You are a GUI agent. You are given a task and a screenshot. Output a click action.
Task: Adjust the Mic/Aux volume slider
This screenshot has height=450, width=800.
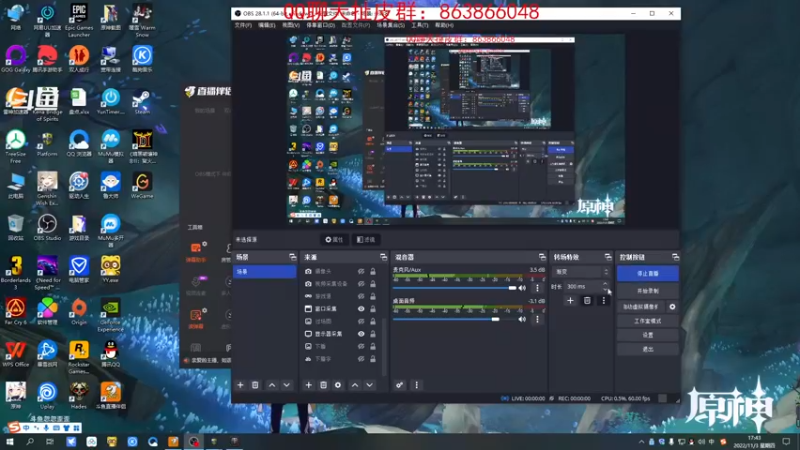point(455,288)
